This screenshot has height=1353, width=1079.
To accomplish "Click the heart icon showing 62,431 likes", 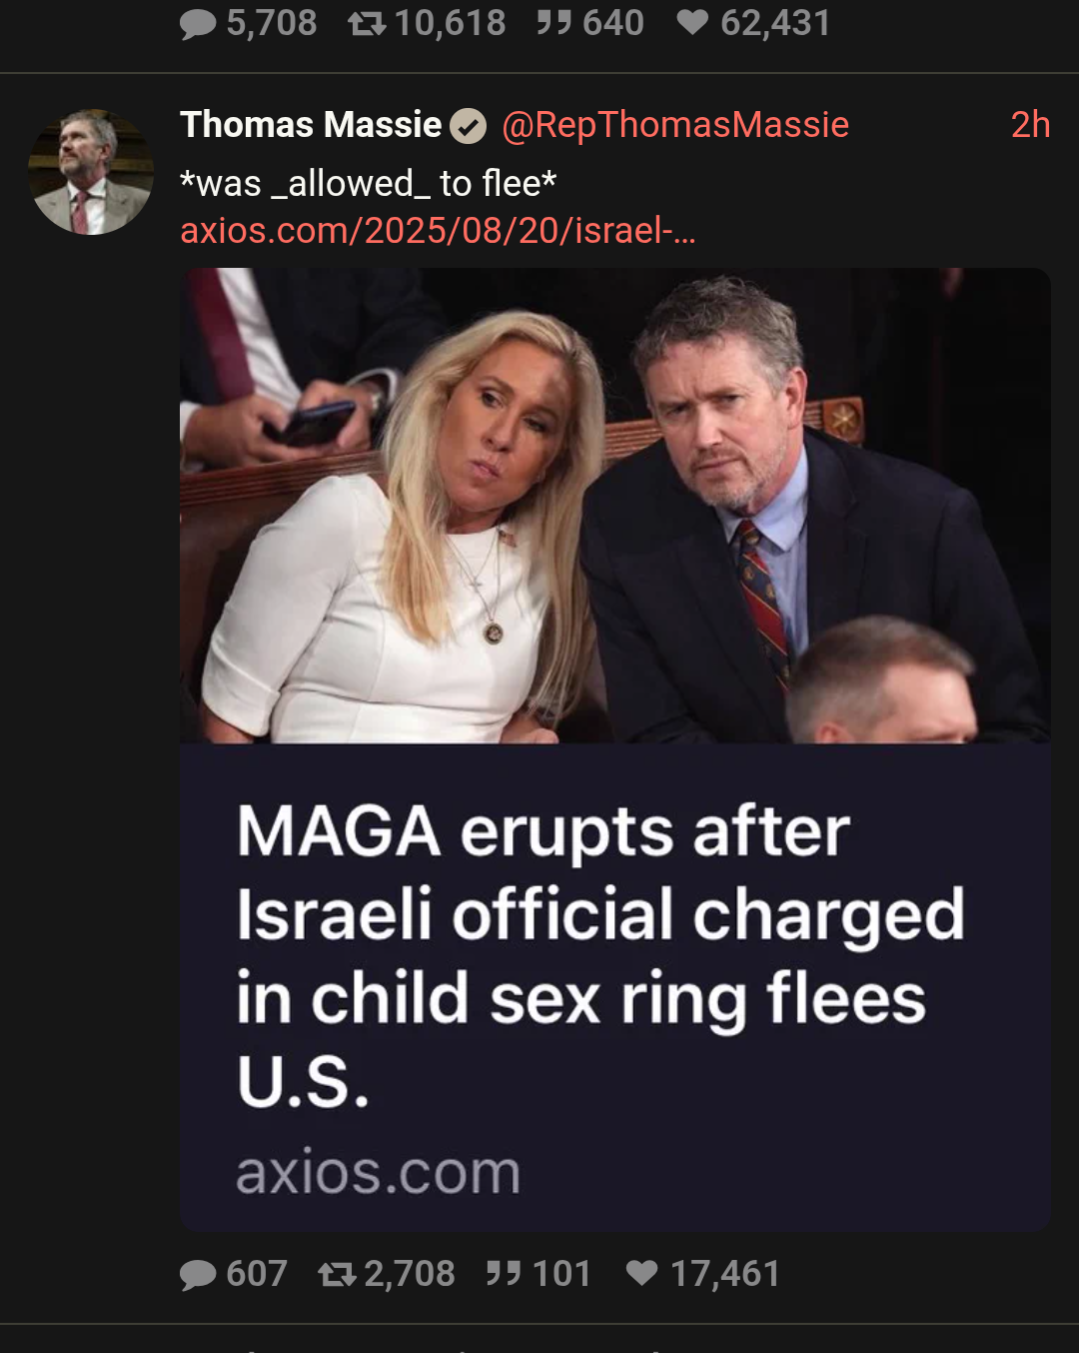I will (693, 22).
